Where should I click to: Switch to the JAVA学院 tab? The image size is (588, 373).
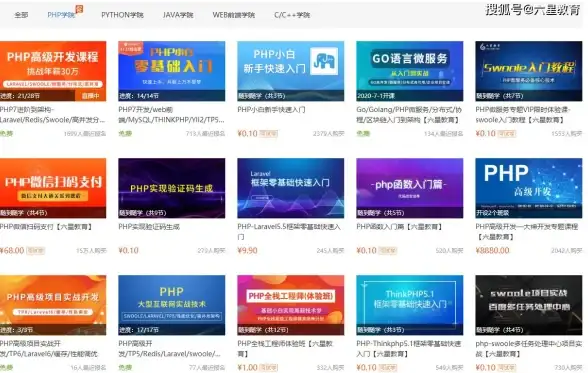178,15
